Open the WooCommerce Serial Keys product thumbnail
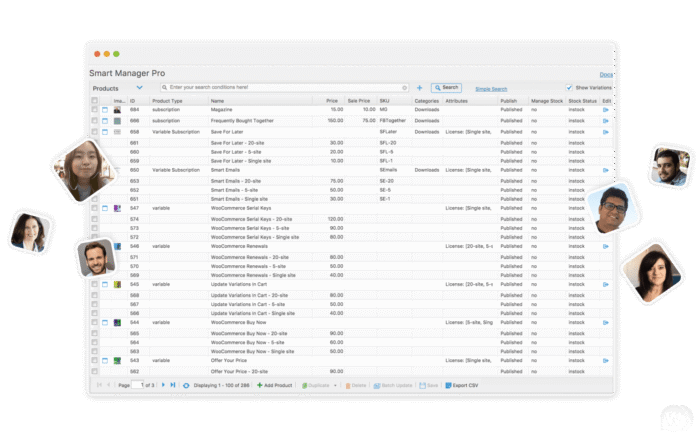 coord(117,209)
